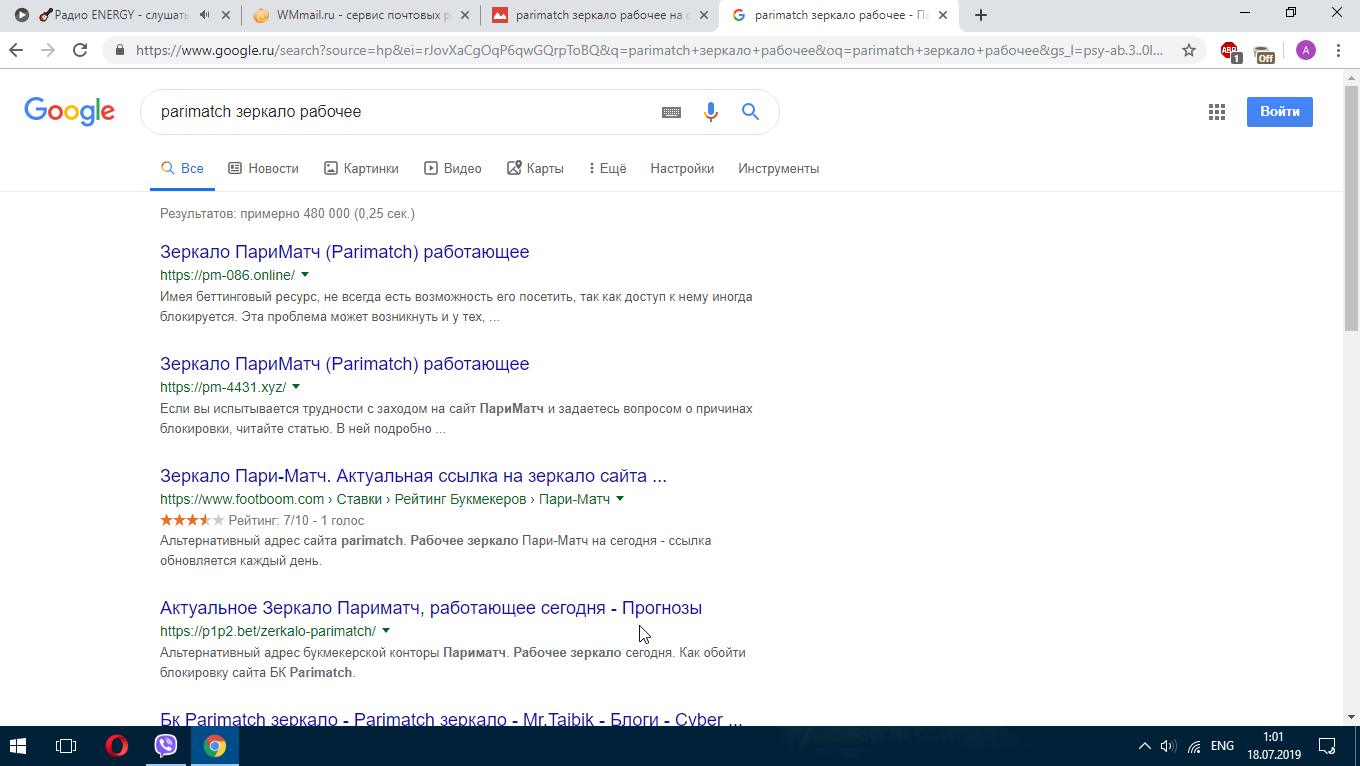This screenshot has height=766, width=1360.
Task: Bookmark this page with the star icon
Action: [x=1189, y=50]
